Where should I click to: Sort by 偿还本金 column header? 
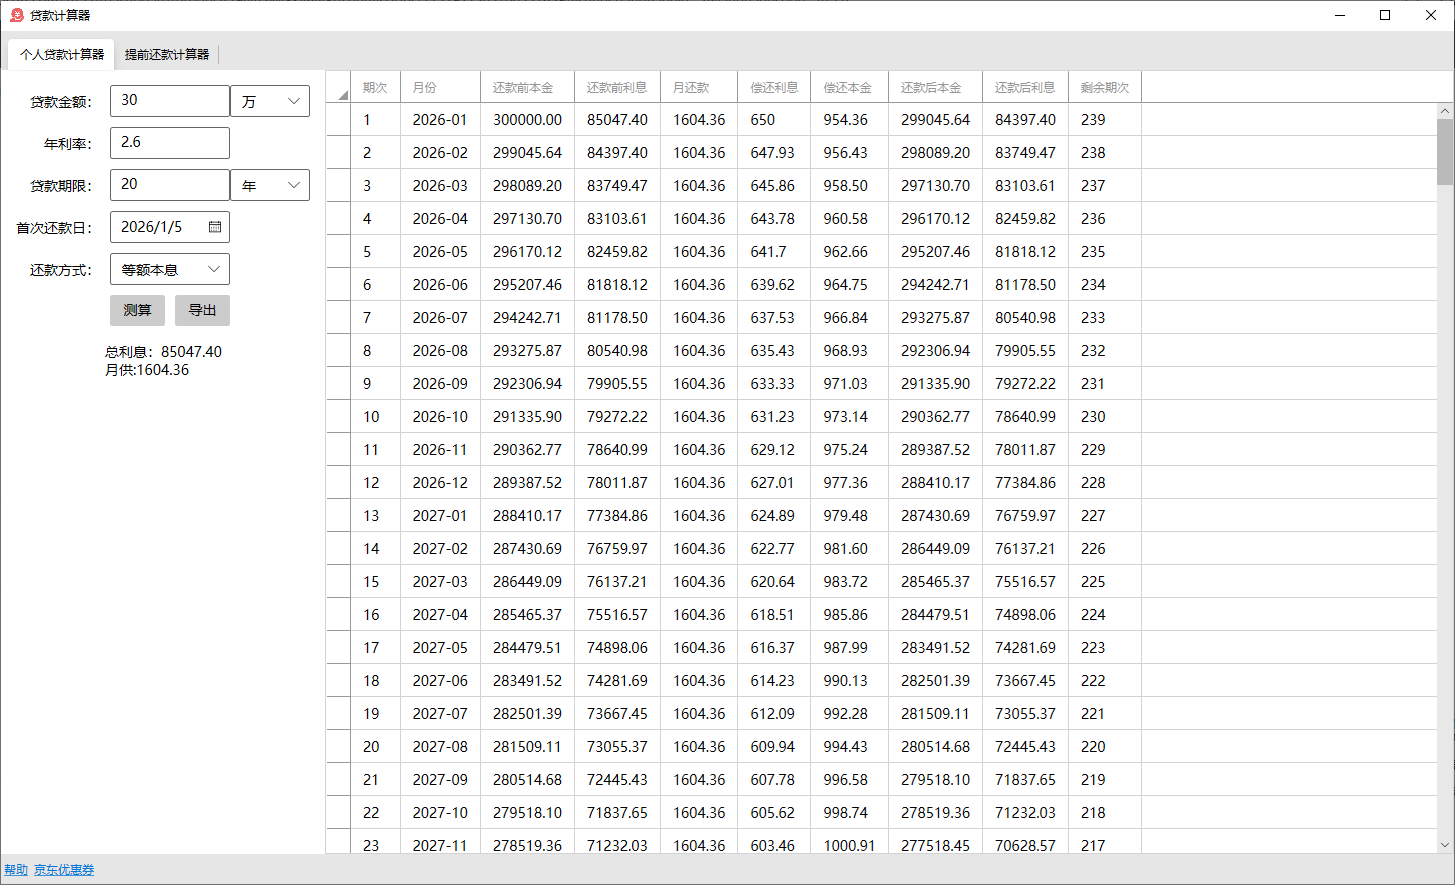[x=849, y=87]
